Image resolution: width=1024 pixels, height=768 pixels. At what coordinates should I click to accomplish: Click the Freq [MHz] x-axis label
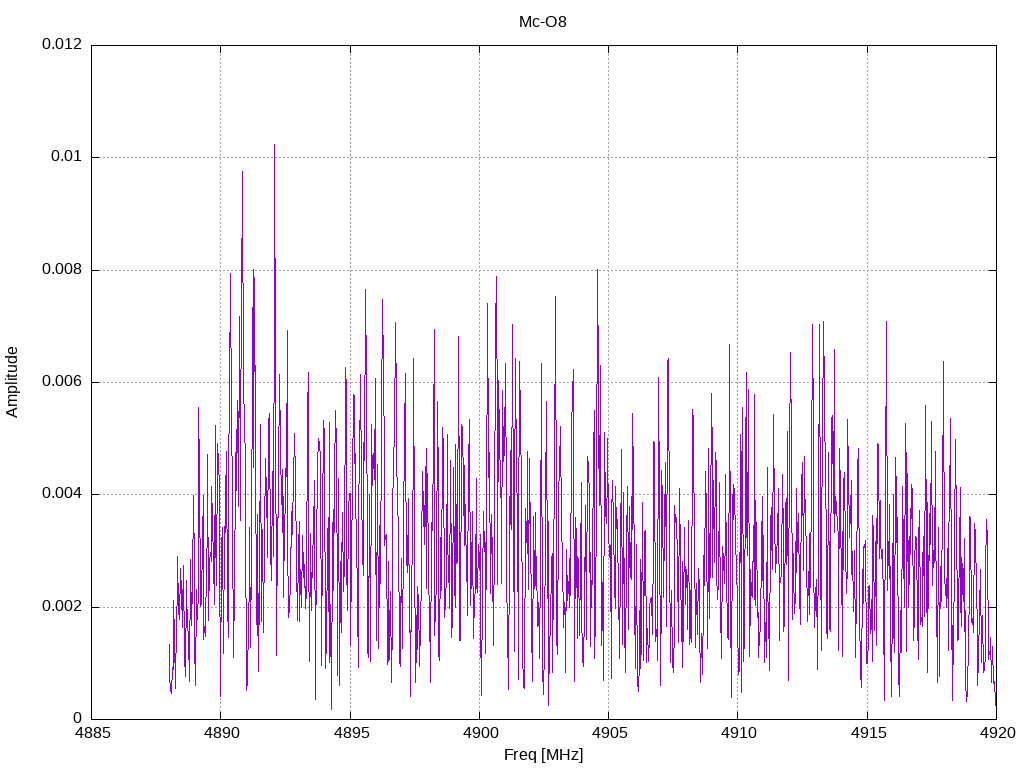point(543,755)
